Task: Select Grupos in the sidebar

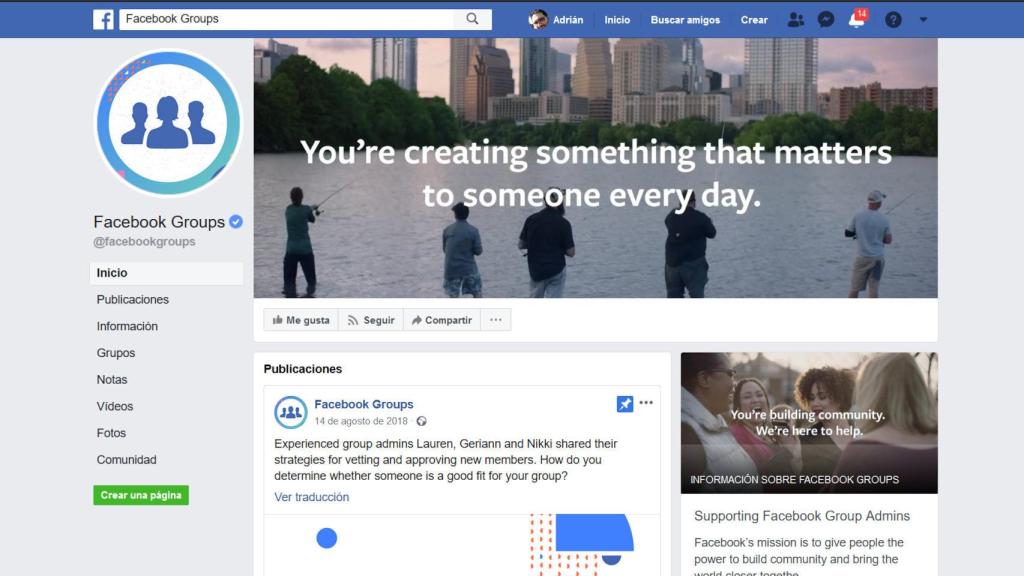Action: pos(116,353)
